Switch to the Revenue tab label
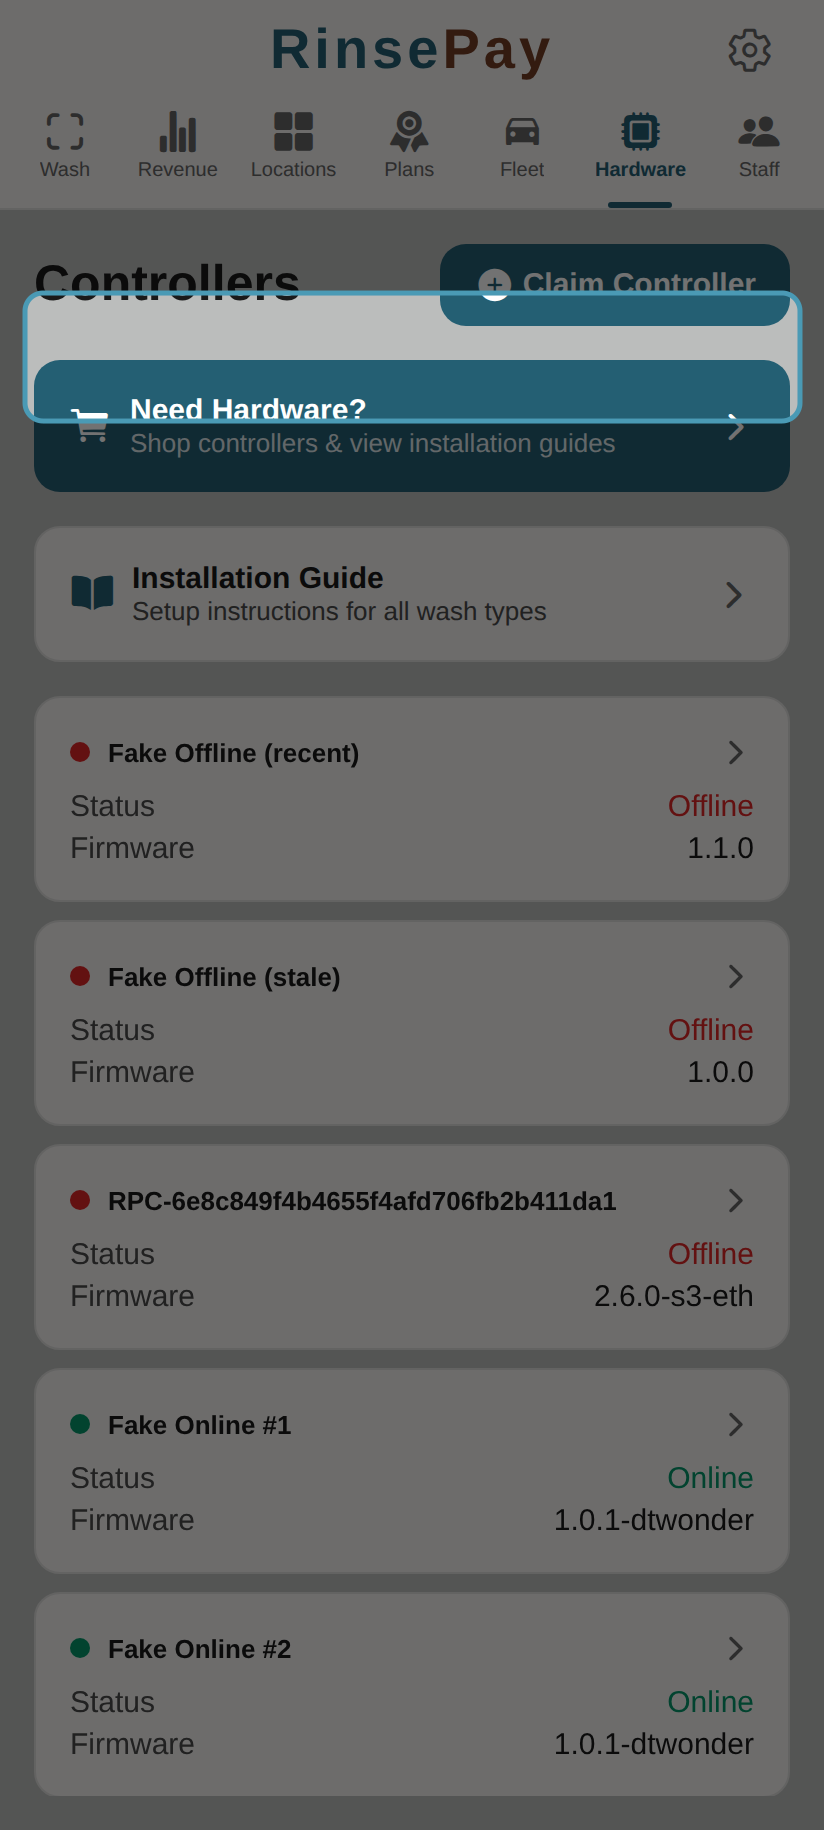Image resolution: width=824 pixels, height=1830 pixels. coord(177,170)
